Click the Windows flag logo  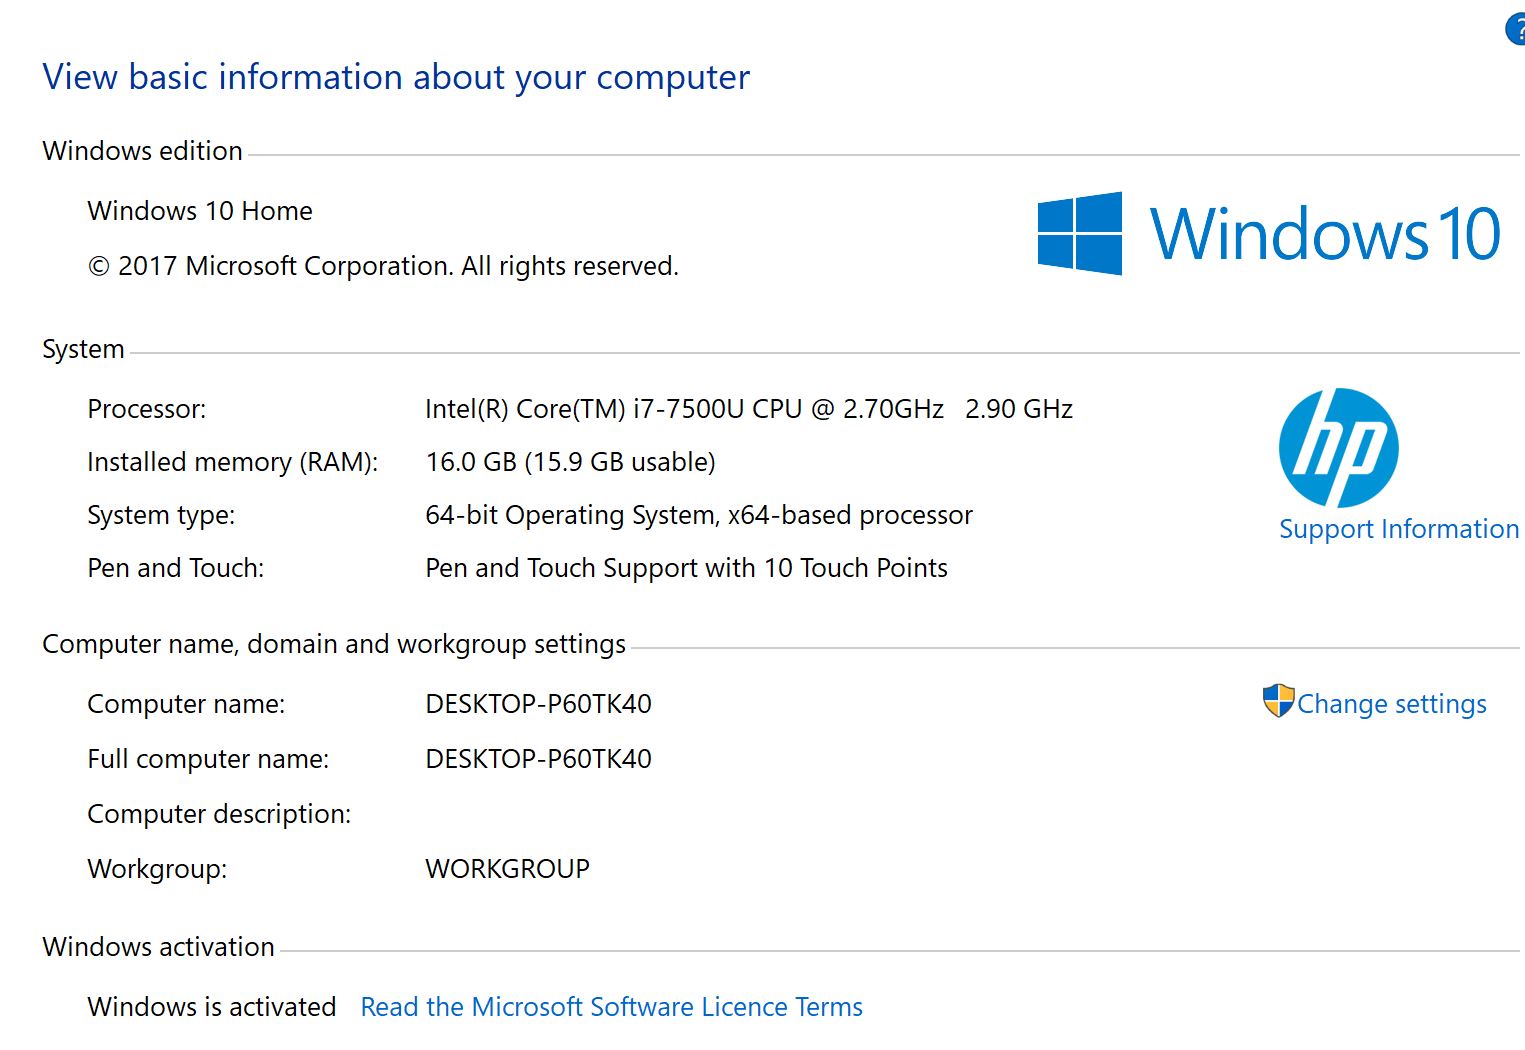pyautogui.click(x=1079, y=233)
